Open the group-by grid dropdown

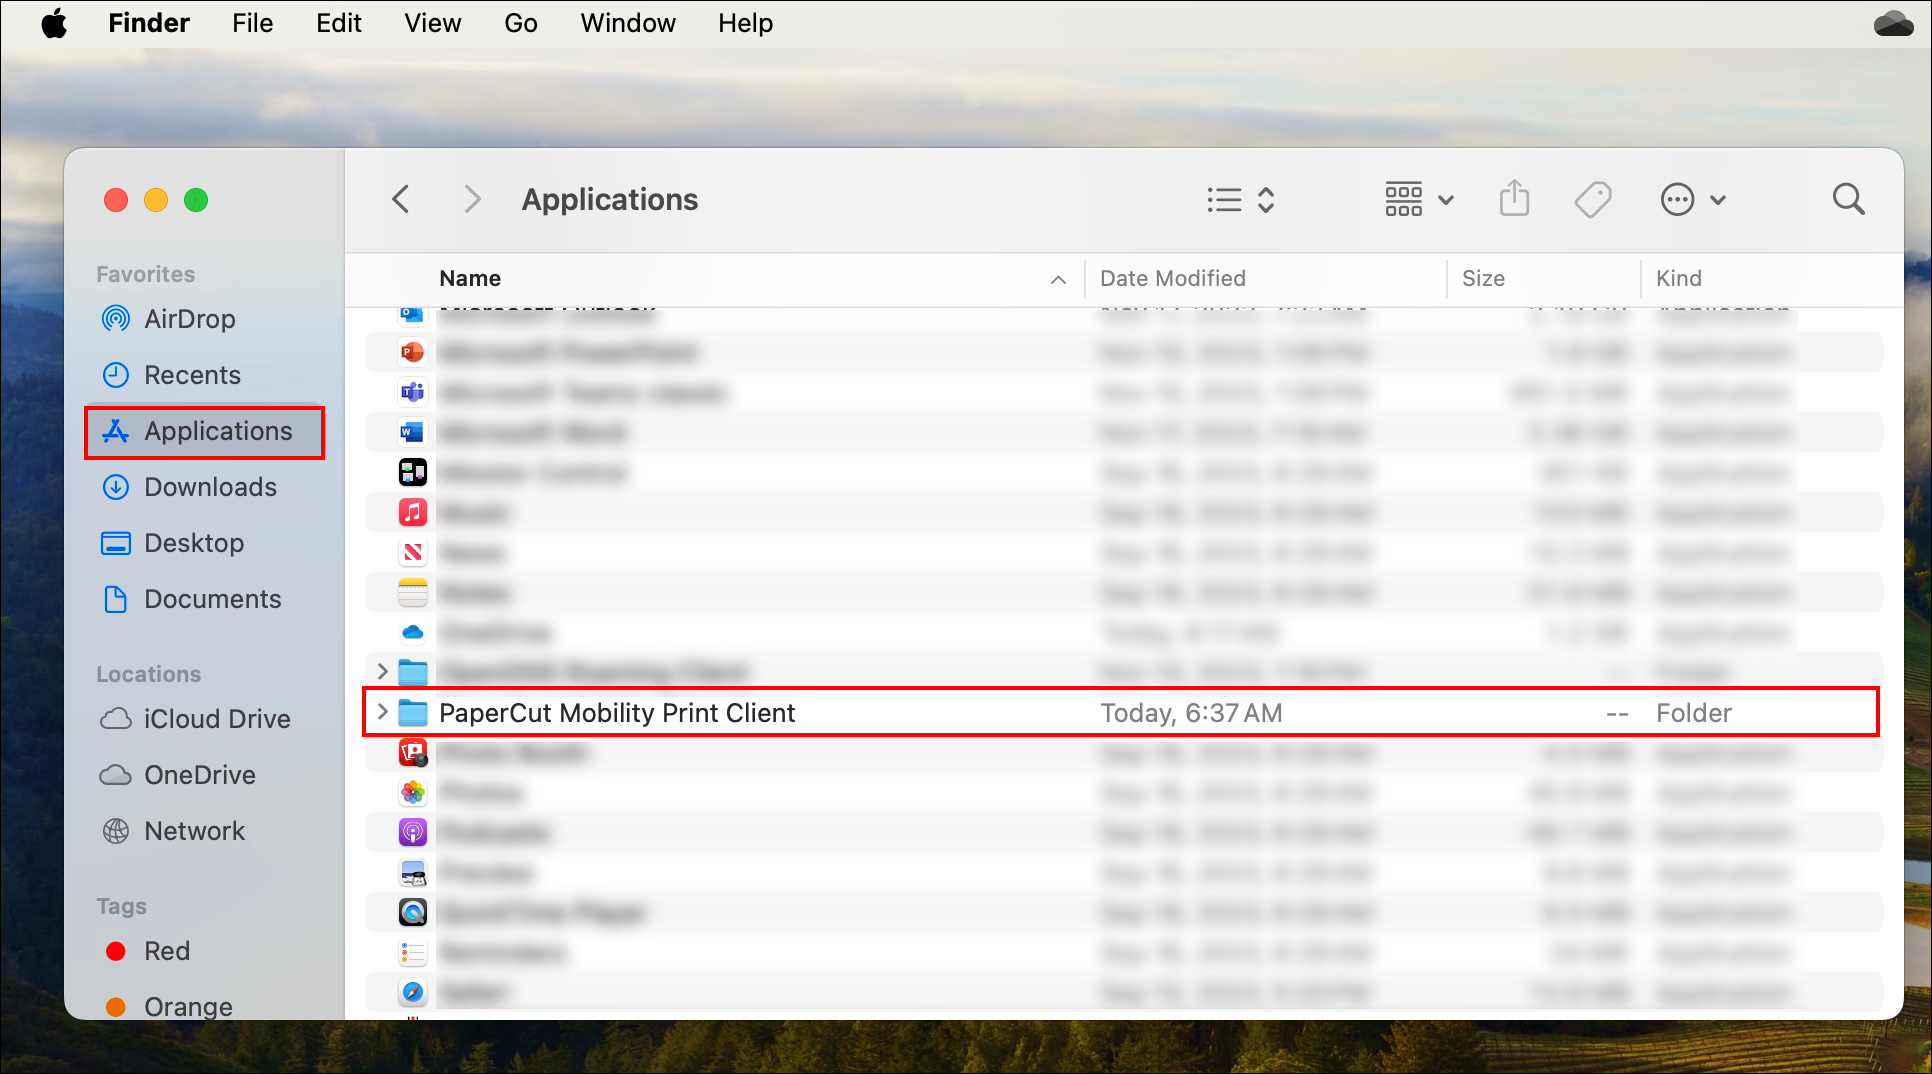click(x=1419, y=200)
